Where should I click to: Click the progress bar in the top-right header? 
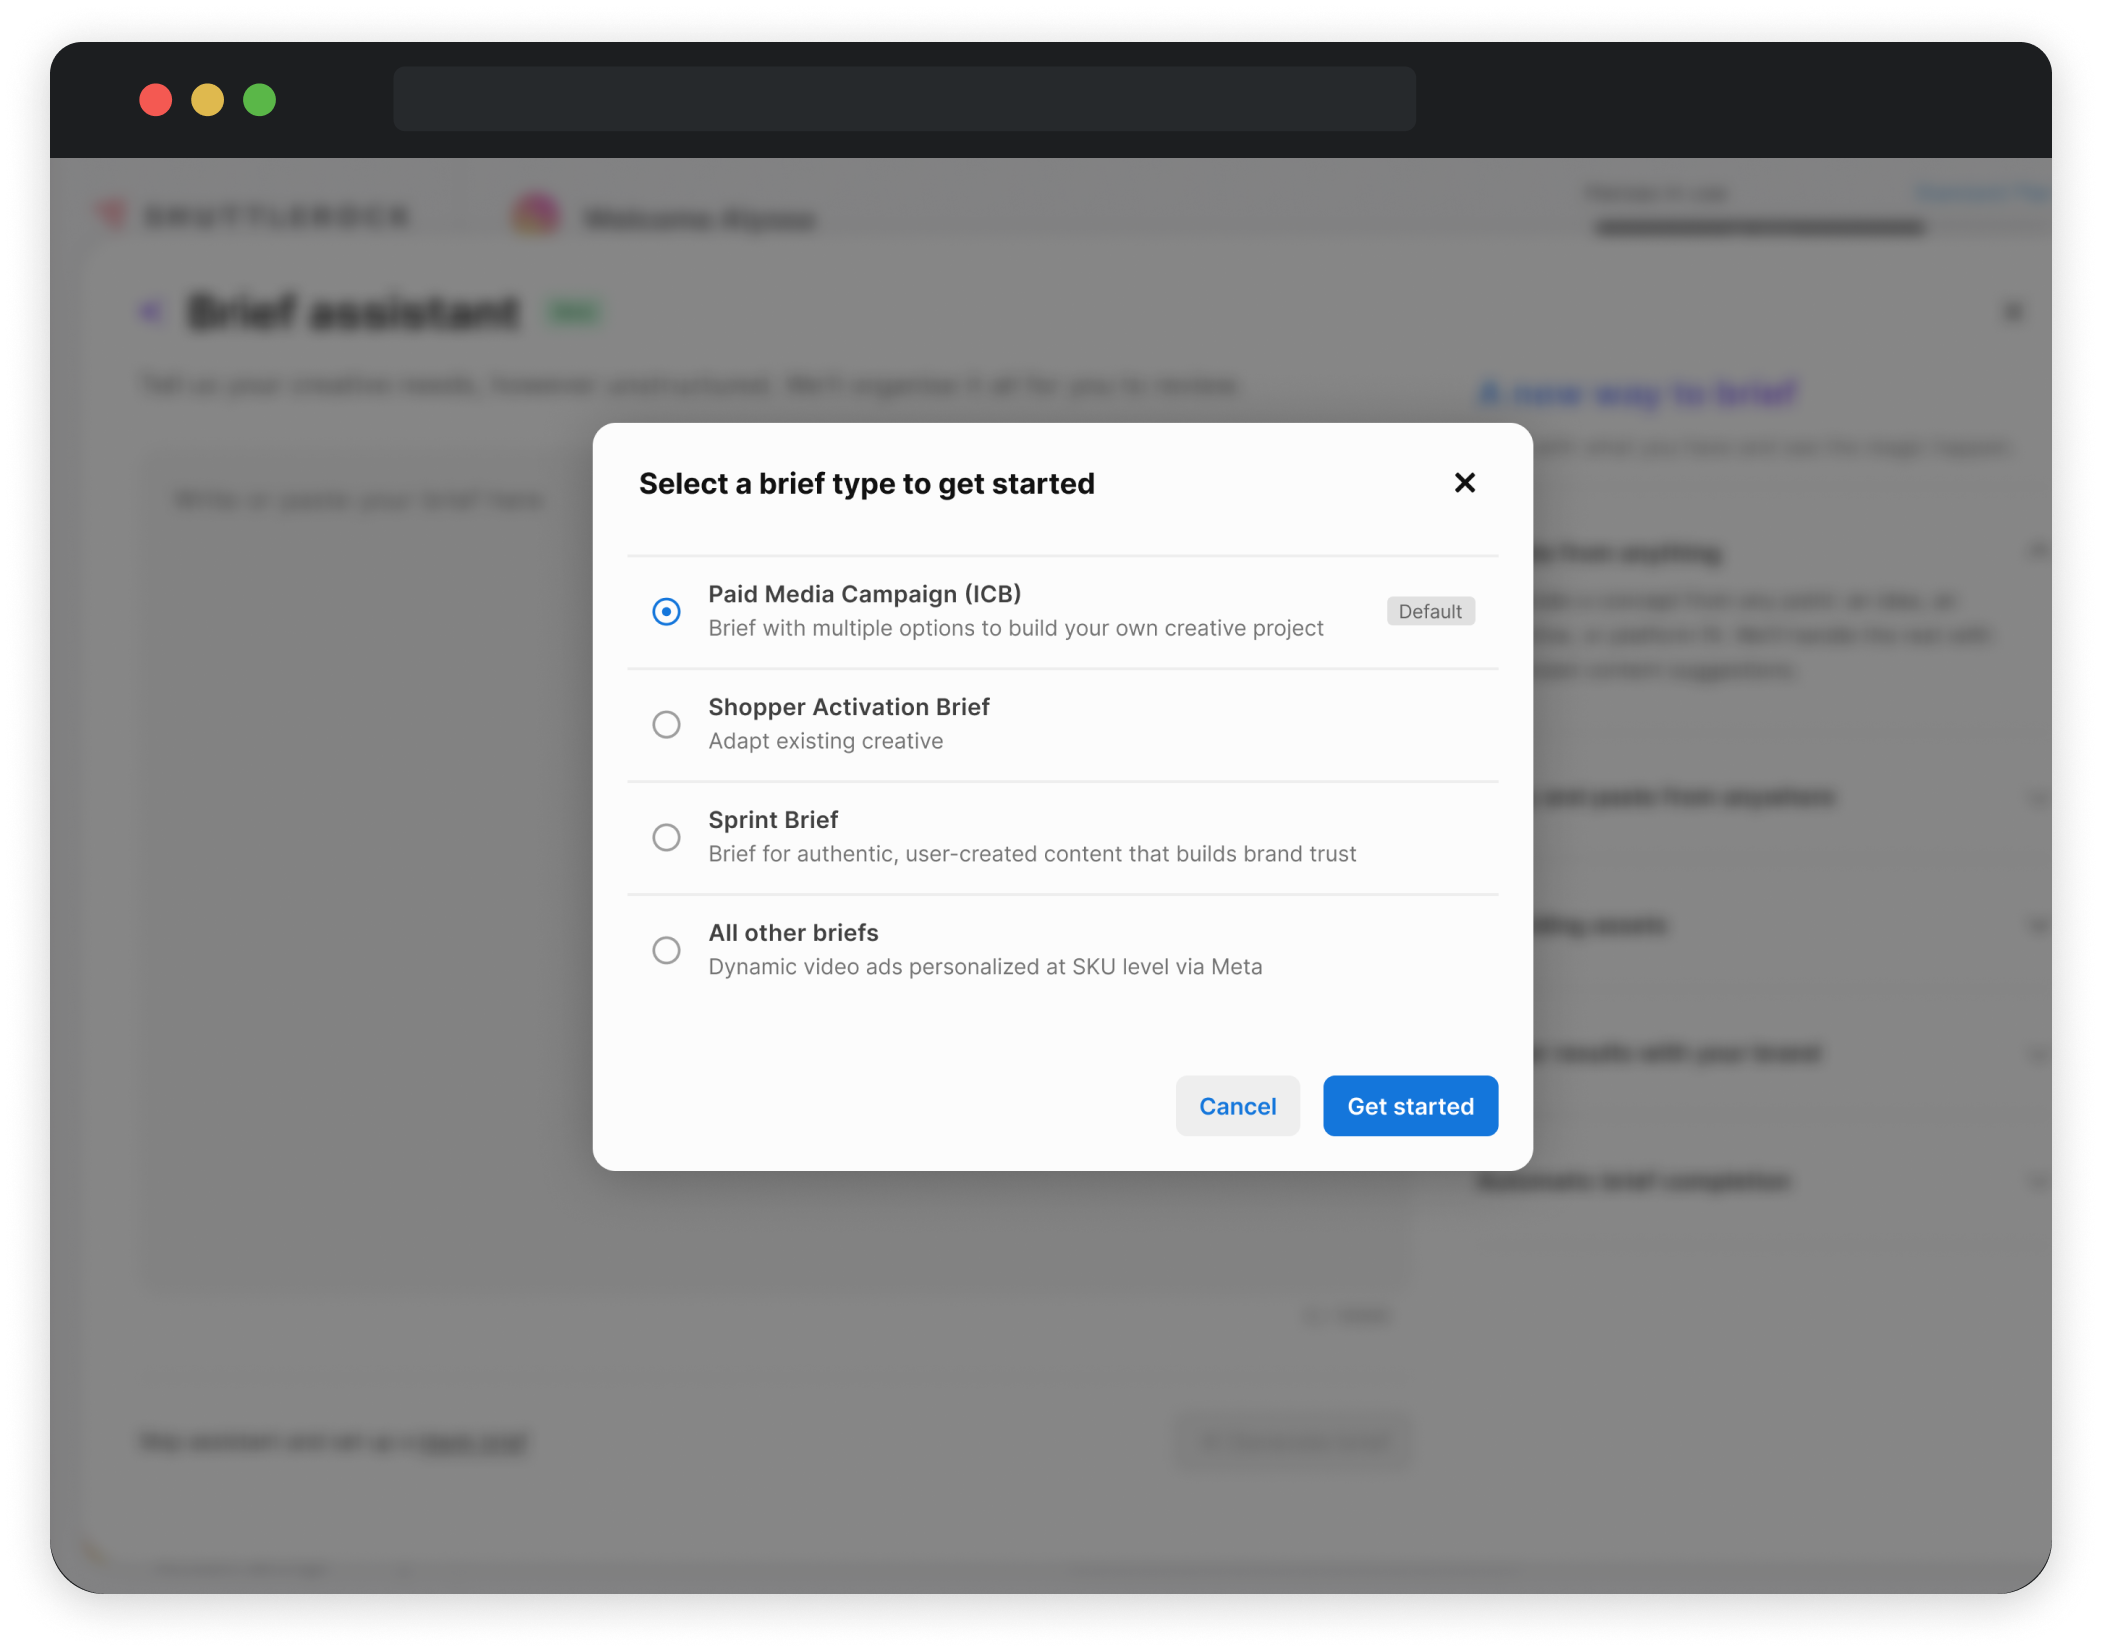1760,227
